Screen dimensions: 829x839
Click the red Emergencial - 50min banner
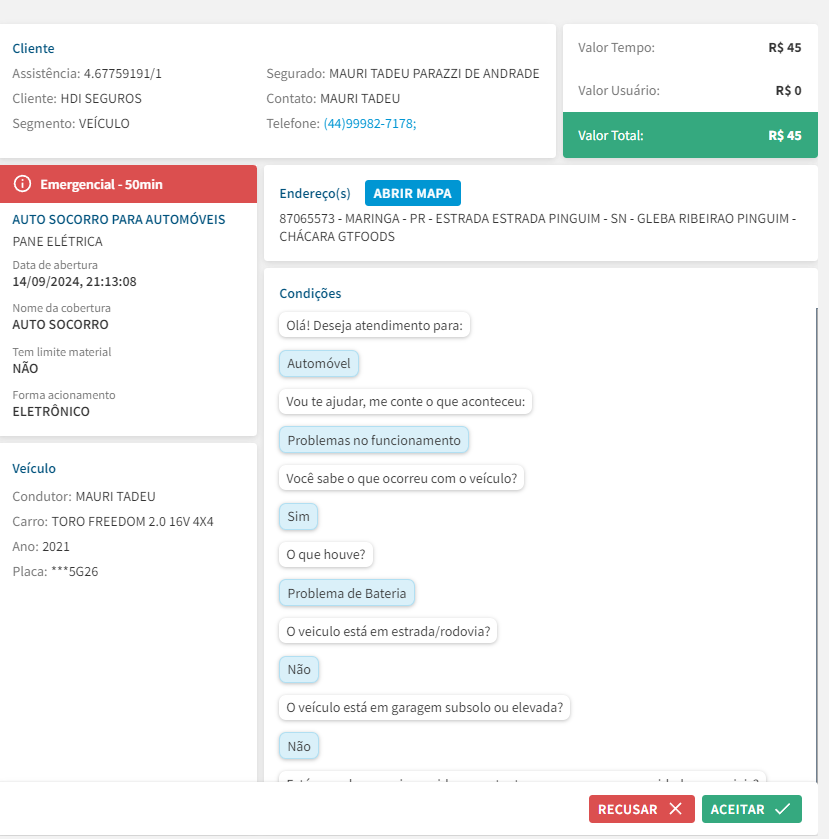[128, 184]
